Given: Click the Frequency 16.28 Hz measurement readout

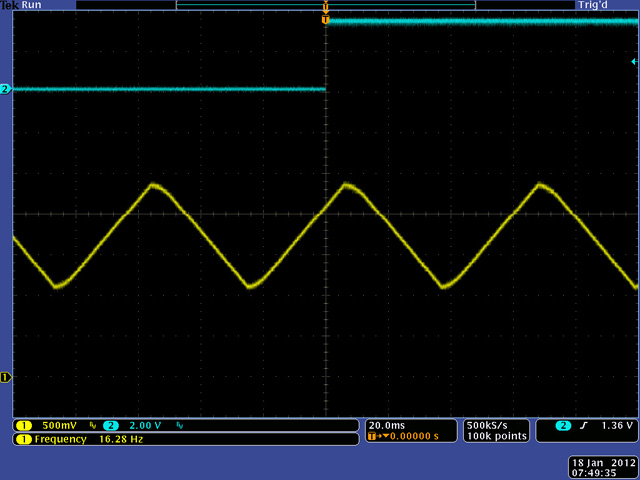Looking at the screenshot, I should [x=75, y=439].
